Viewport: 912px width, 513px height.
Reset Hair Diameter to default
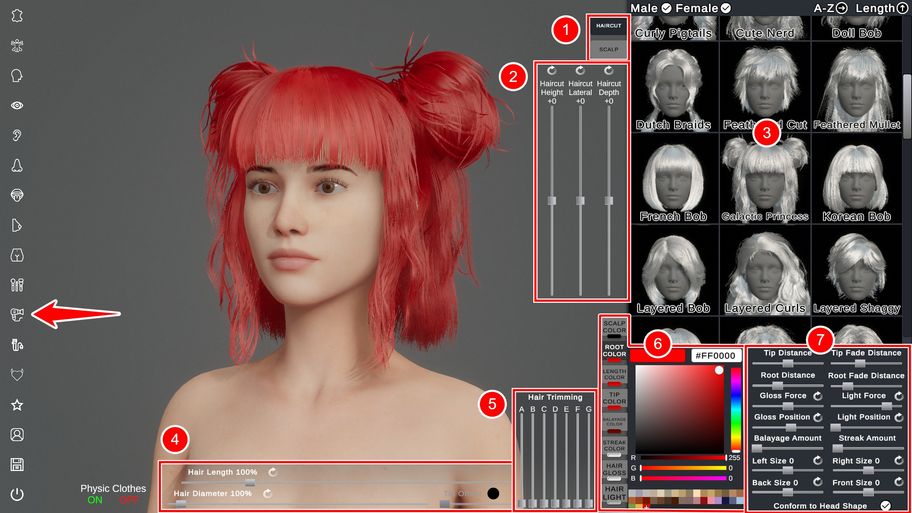click(267, 493)
